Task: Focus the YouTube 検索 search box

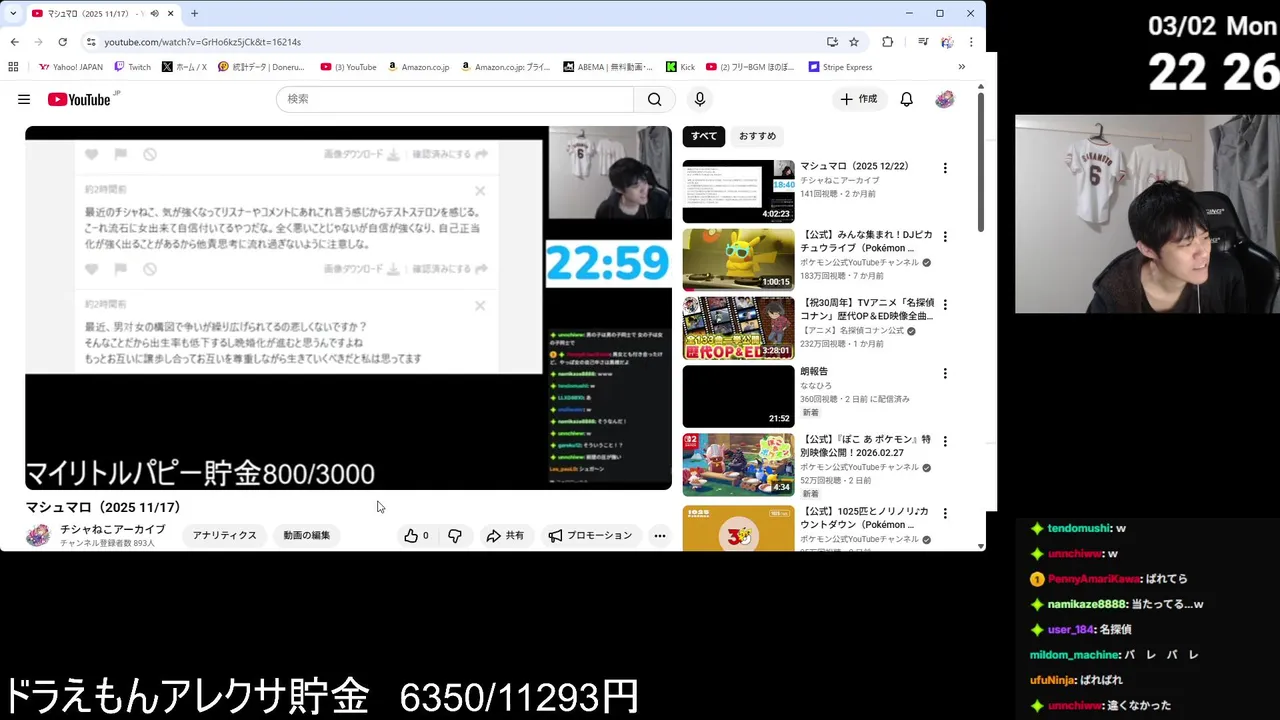Action: (455, 99)
